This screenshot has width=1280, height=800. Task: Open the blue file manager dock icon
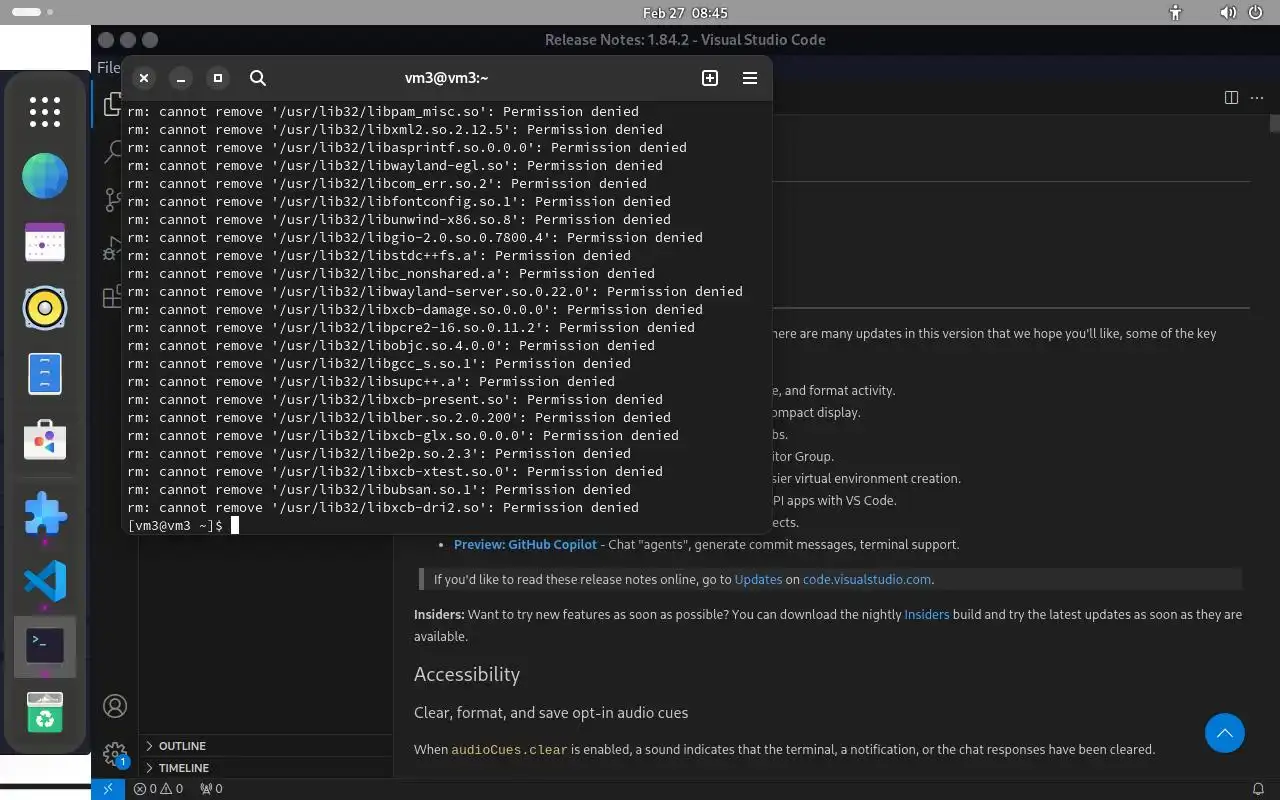tap(45, 374)
